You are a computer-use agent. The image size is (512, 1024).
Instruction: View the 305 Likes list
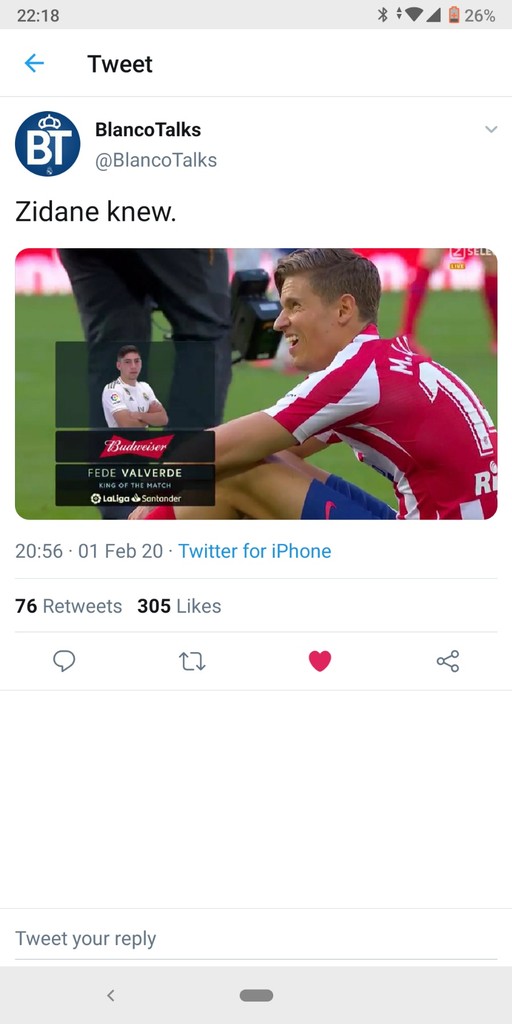[x=179, y=606]
